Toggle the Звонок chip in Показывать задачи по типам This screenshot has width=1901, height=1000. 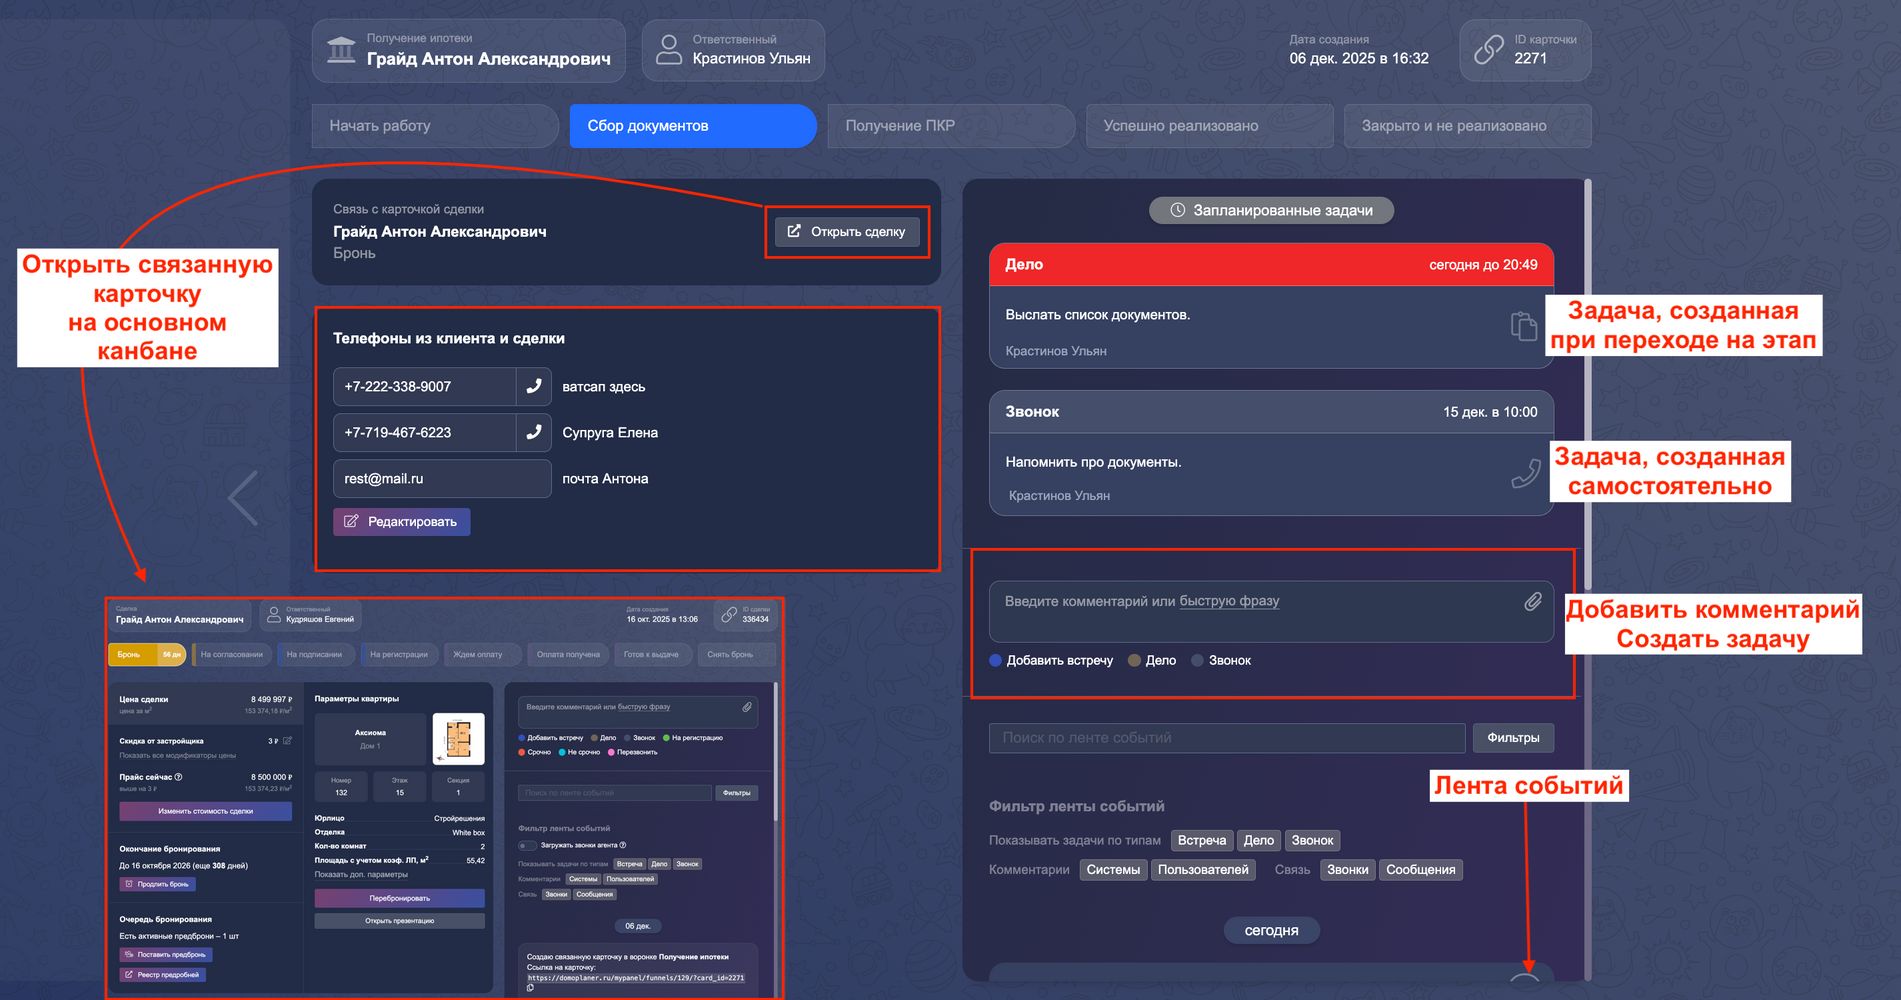tap(1312, 840)
